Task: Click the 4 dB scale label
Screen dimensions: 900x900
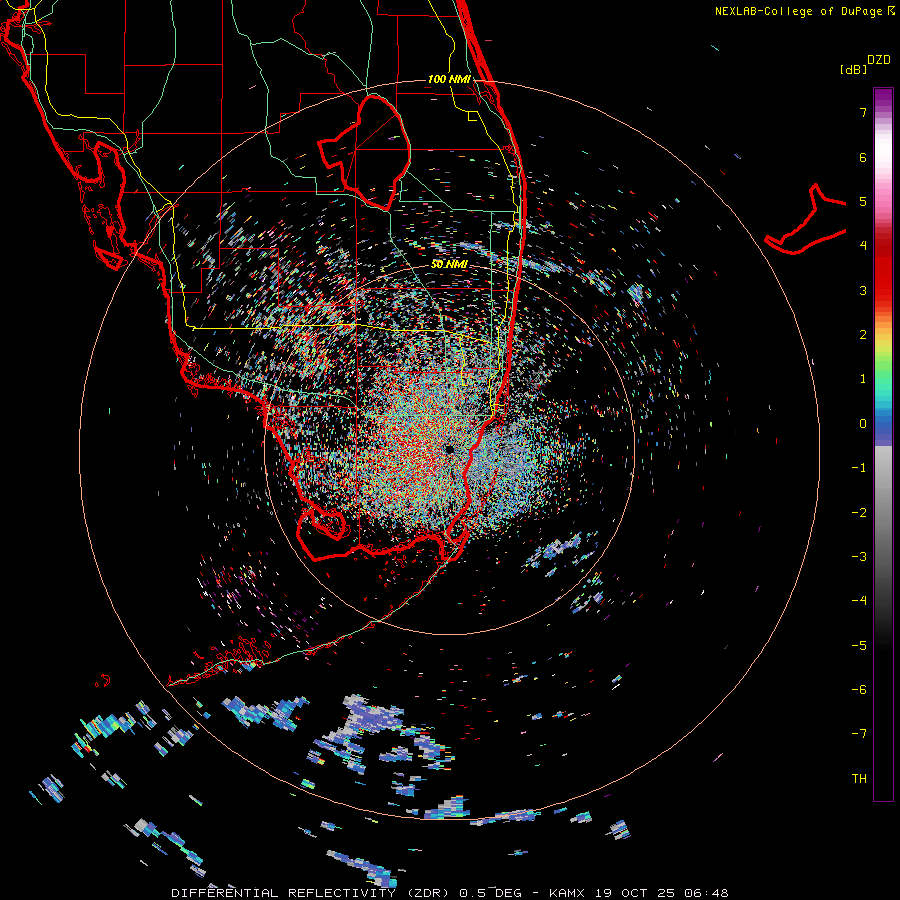Action: click(x=863, y=246)
